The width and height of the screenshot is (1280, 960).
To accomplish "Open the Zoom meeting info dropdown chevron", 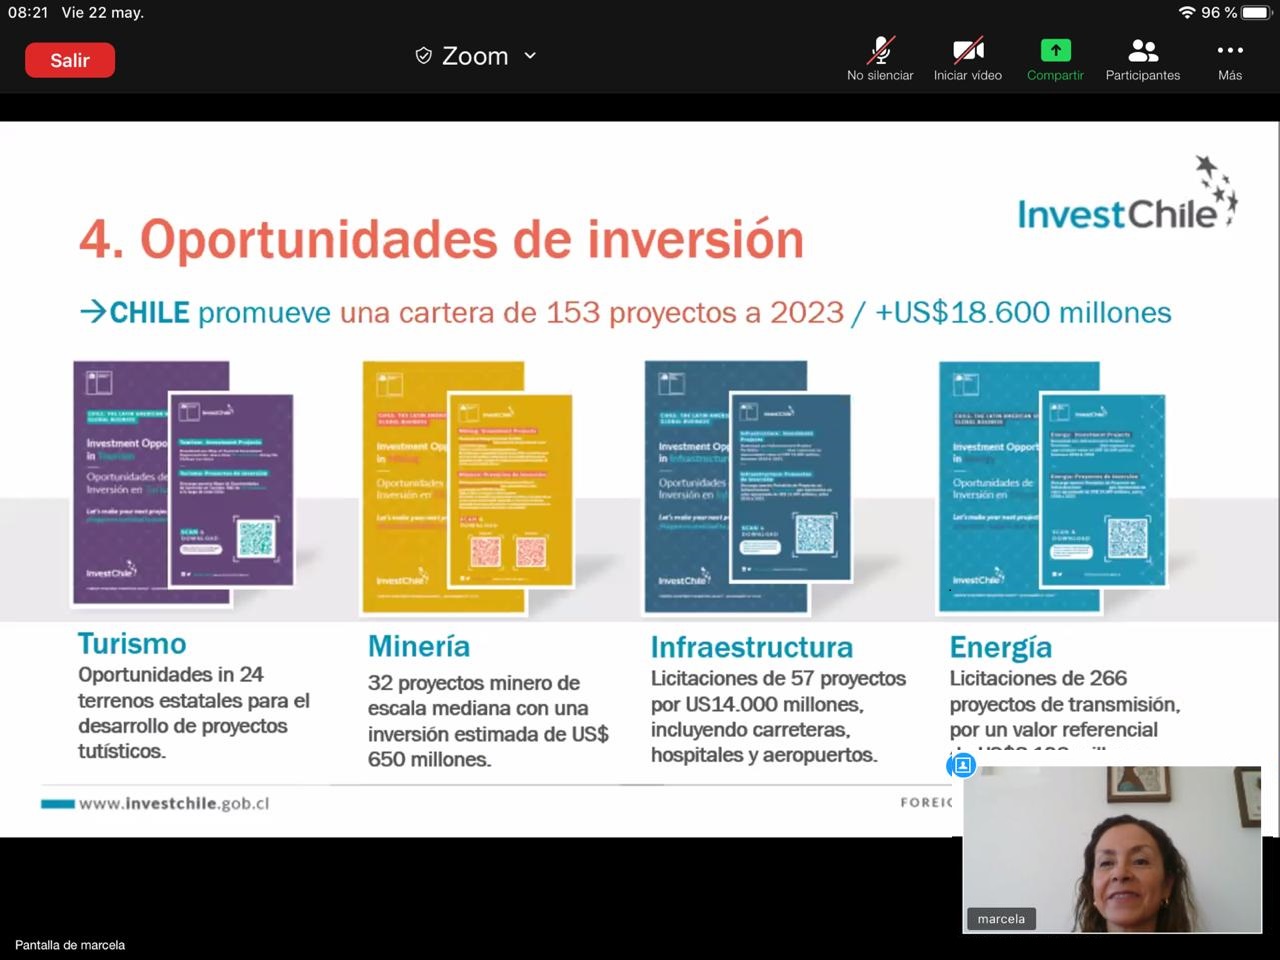I will 530,56.
